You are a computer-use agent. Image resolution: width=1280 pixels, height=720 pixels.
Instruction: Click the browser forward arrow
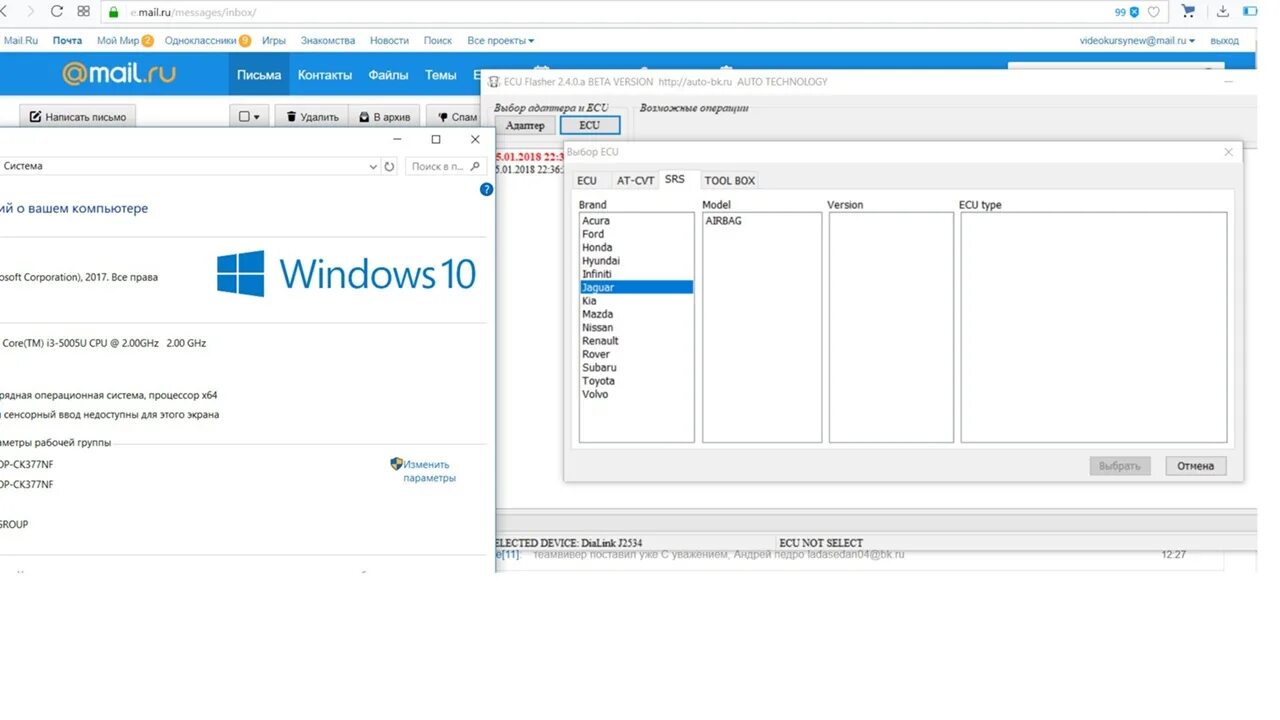coord(30,12)
